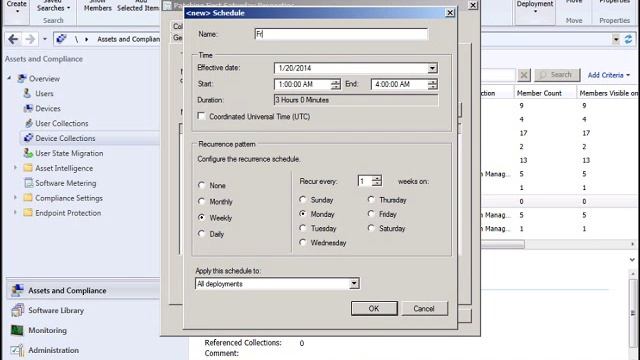Click the User State Migration icon
The image size is (640, 360).
point(28,153)
